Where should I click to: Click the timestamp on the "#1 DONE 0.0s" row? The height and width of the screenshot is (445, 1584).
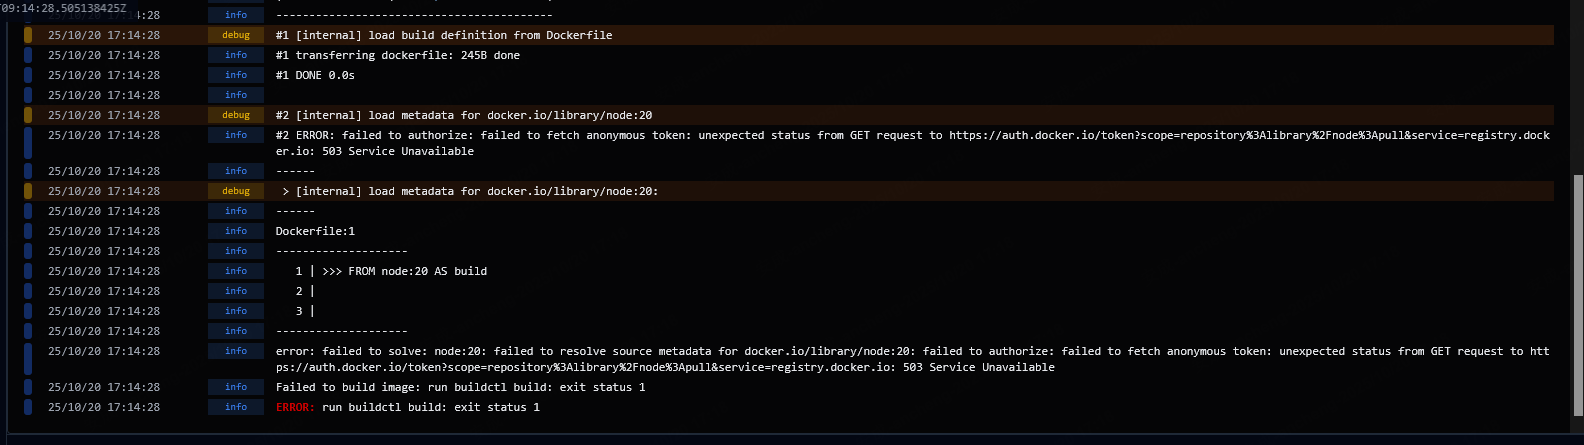point(104,75)
